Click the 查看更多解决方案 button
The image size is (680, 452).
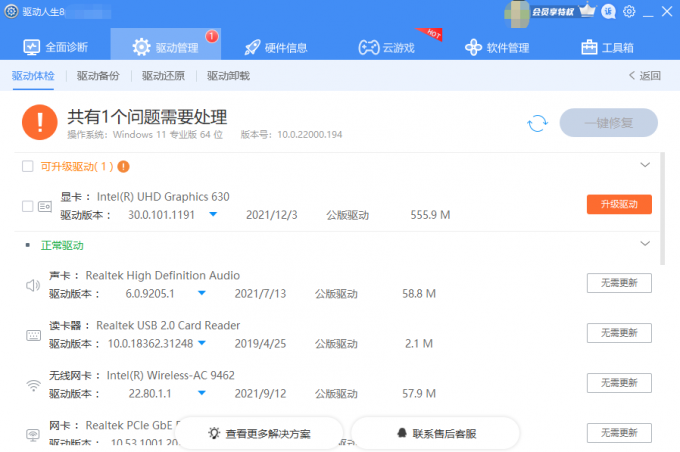pyautogui.click(x=259, y=433)
